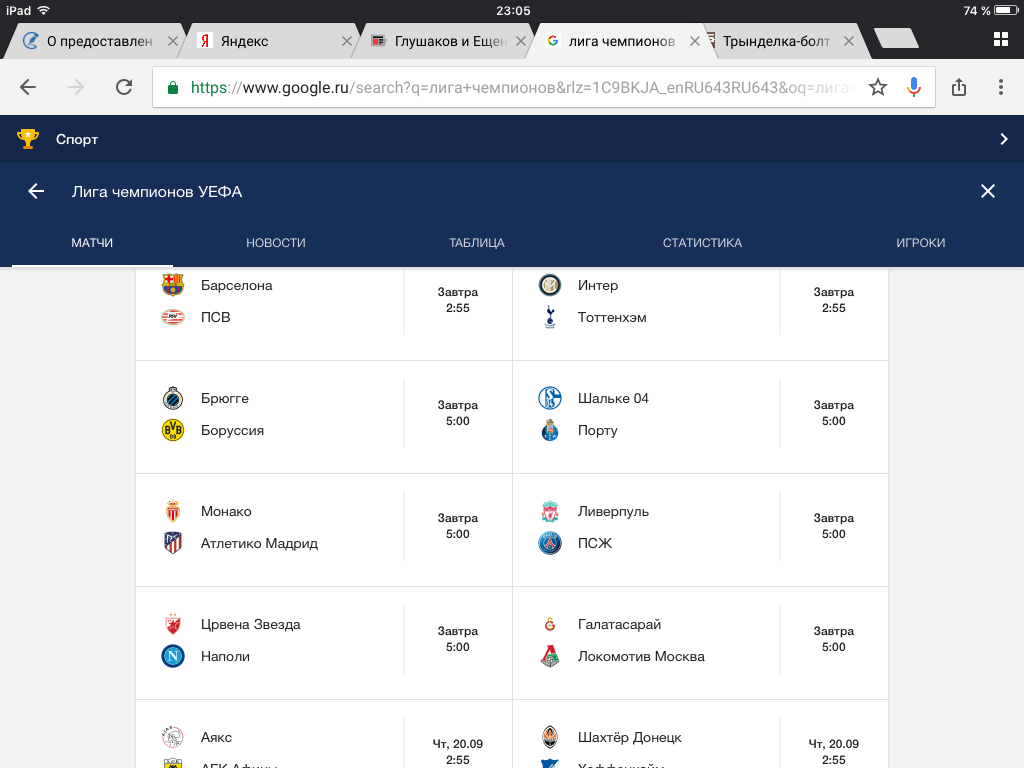Select the МАТЧИ tab
Viewport: 1024px width, 768px height.
point(92,243)
